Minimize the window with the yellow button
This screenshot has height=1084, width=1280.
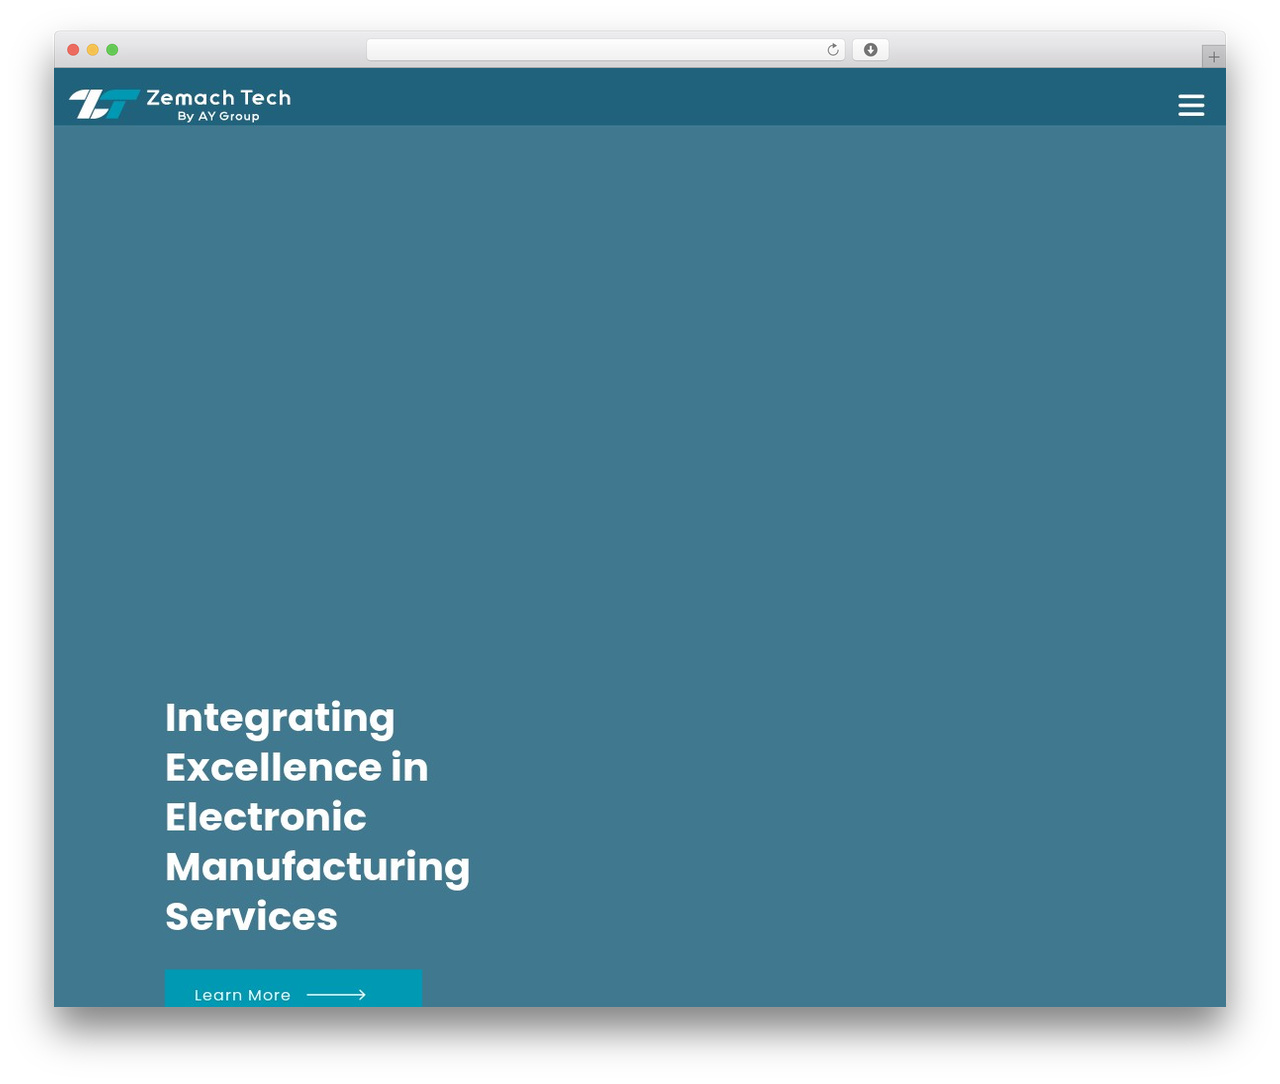coord(93,50)
